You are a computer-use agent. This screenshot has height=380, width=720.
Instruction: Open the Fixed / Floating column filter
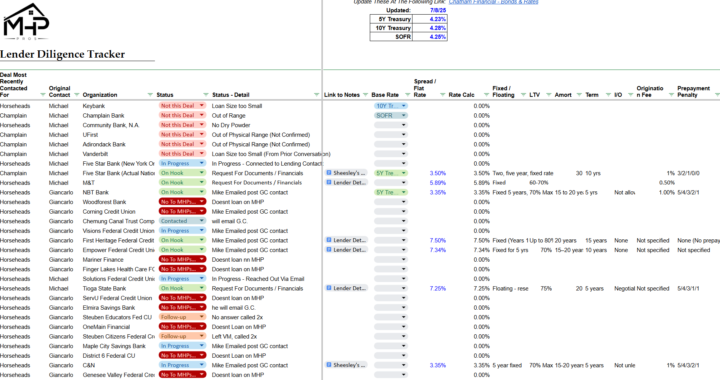tap(523, 95)
